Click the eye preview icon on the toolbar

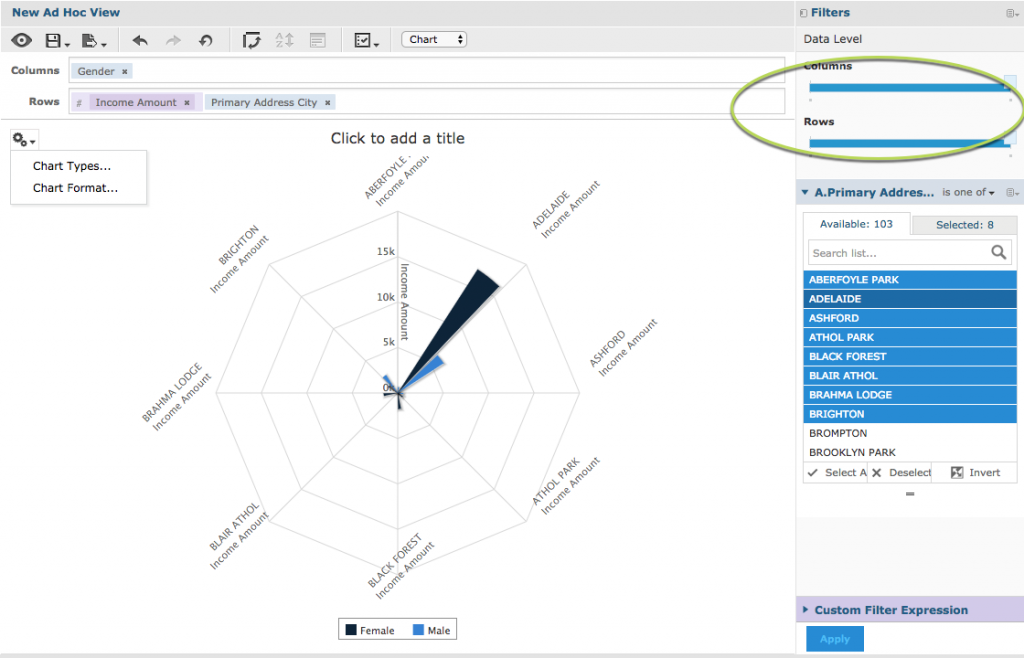pyautogui.click(x=21, y=39)
